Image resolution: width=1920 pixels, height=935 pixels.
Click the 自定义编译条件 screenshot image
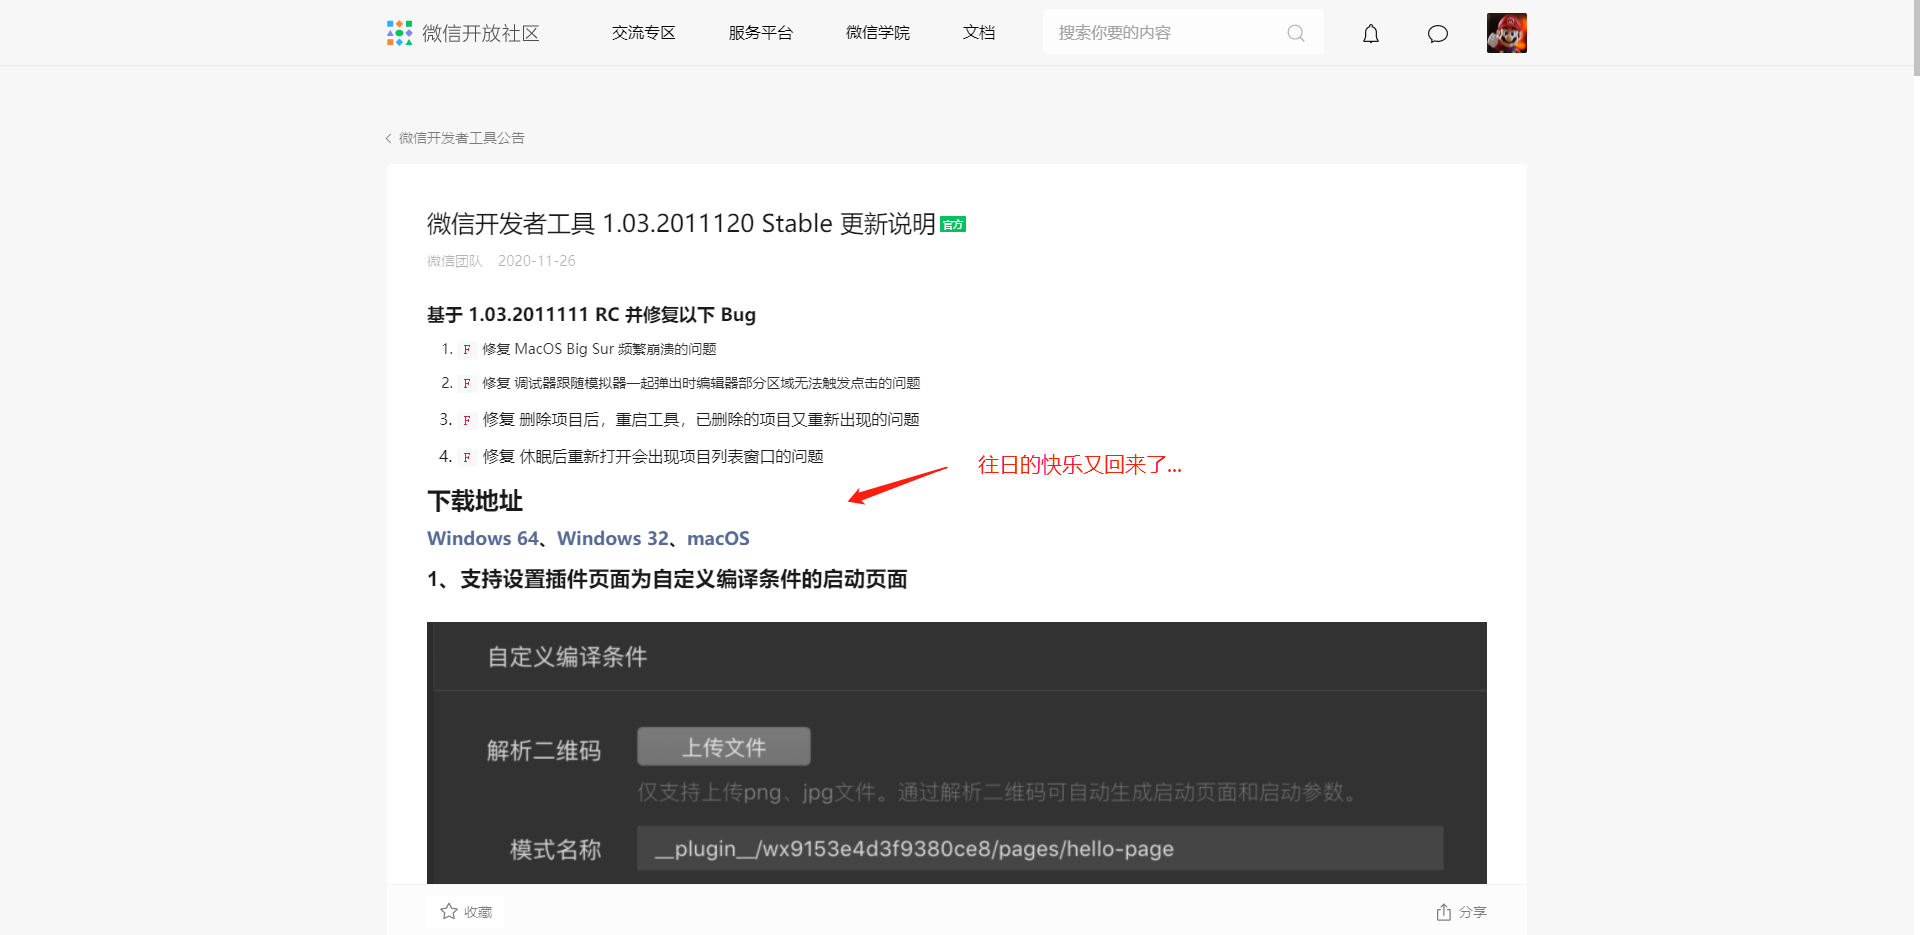click(957, 753)
